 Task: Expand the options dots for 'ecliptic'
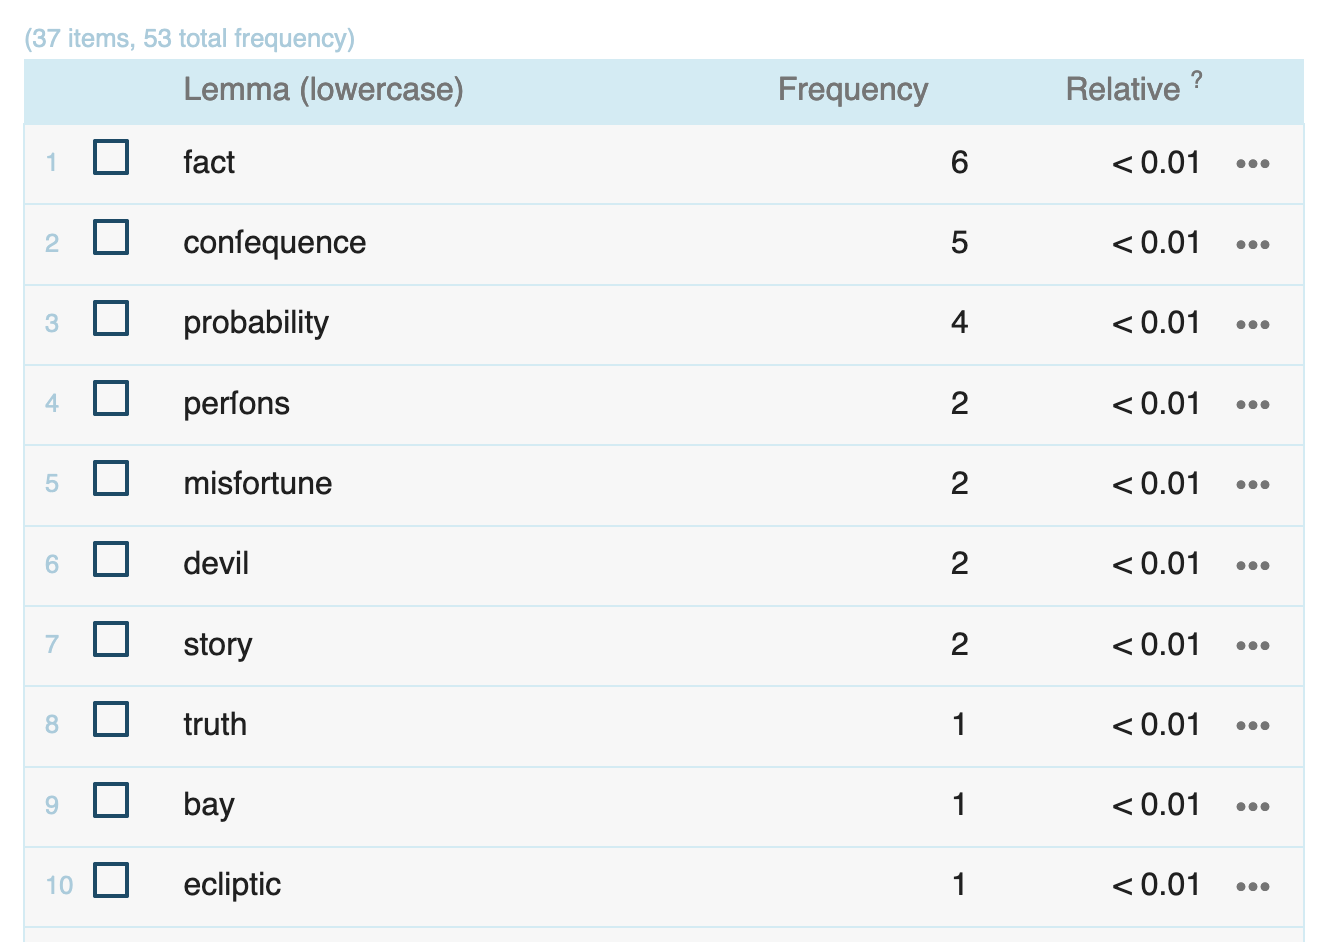point(1252,886)
